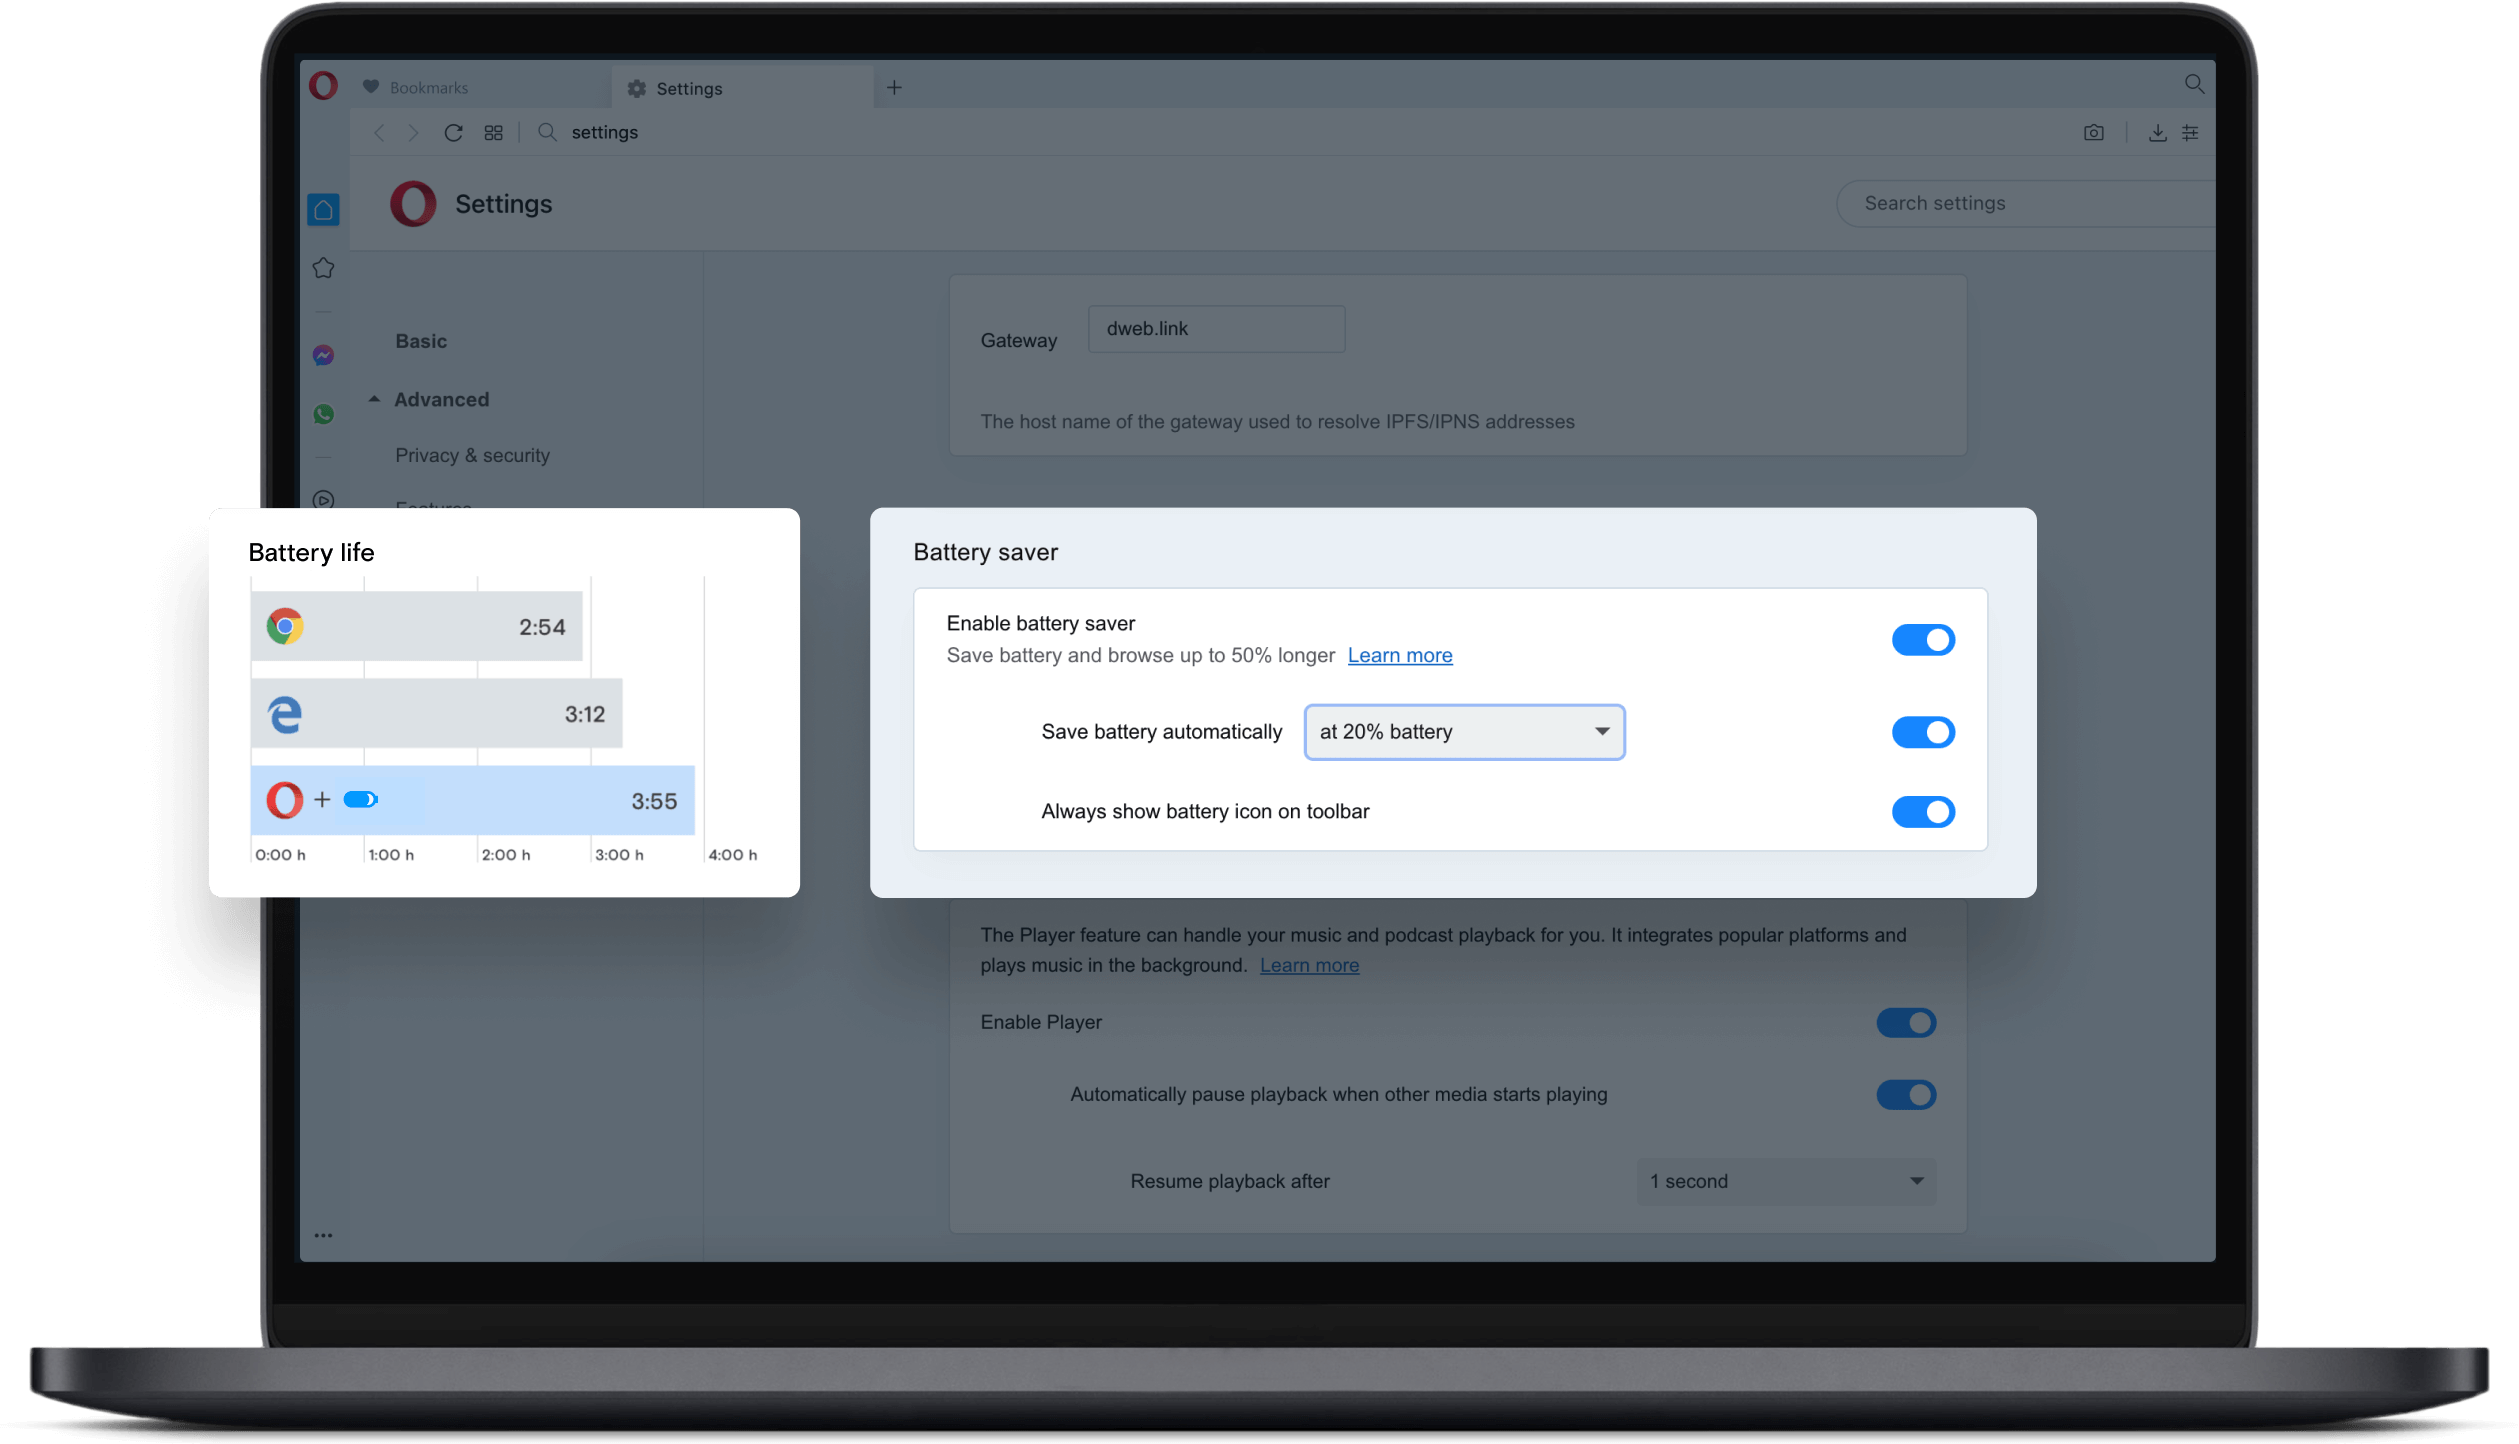The height and width of the screenshot is (1444, 2519).
Task: Disable the Enable Player toggle
Action: click(1905, 1022)
